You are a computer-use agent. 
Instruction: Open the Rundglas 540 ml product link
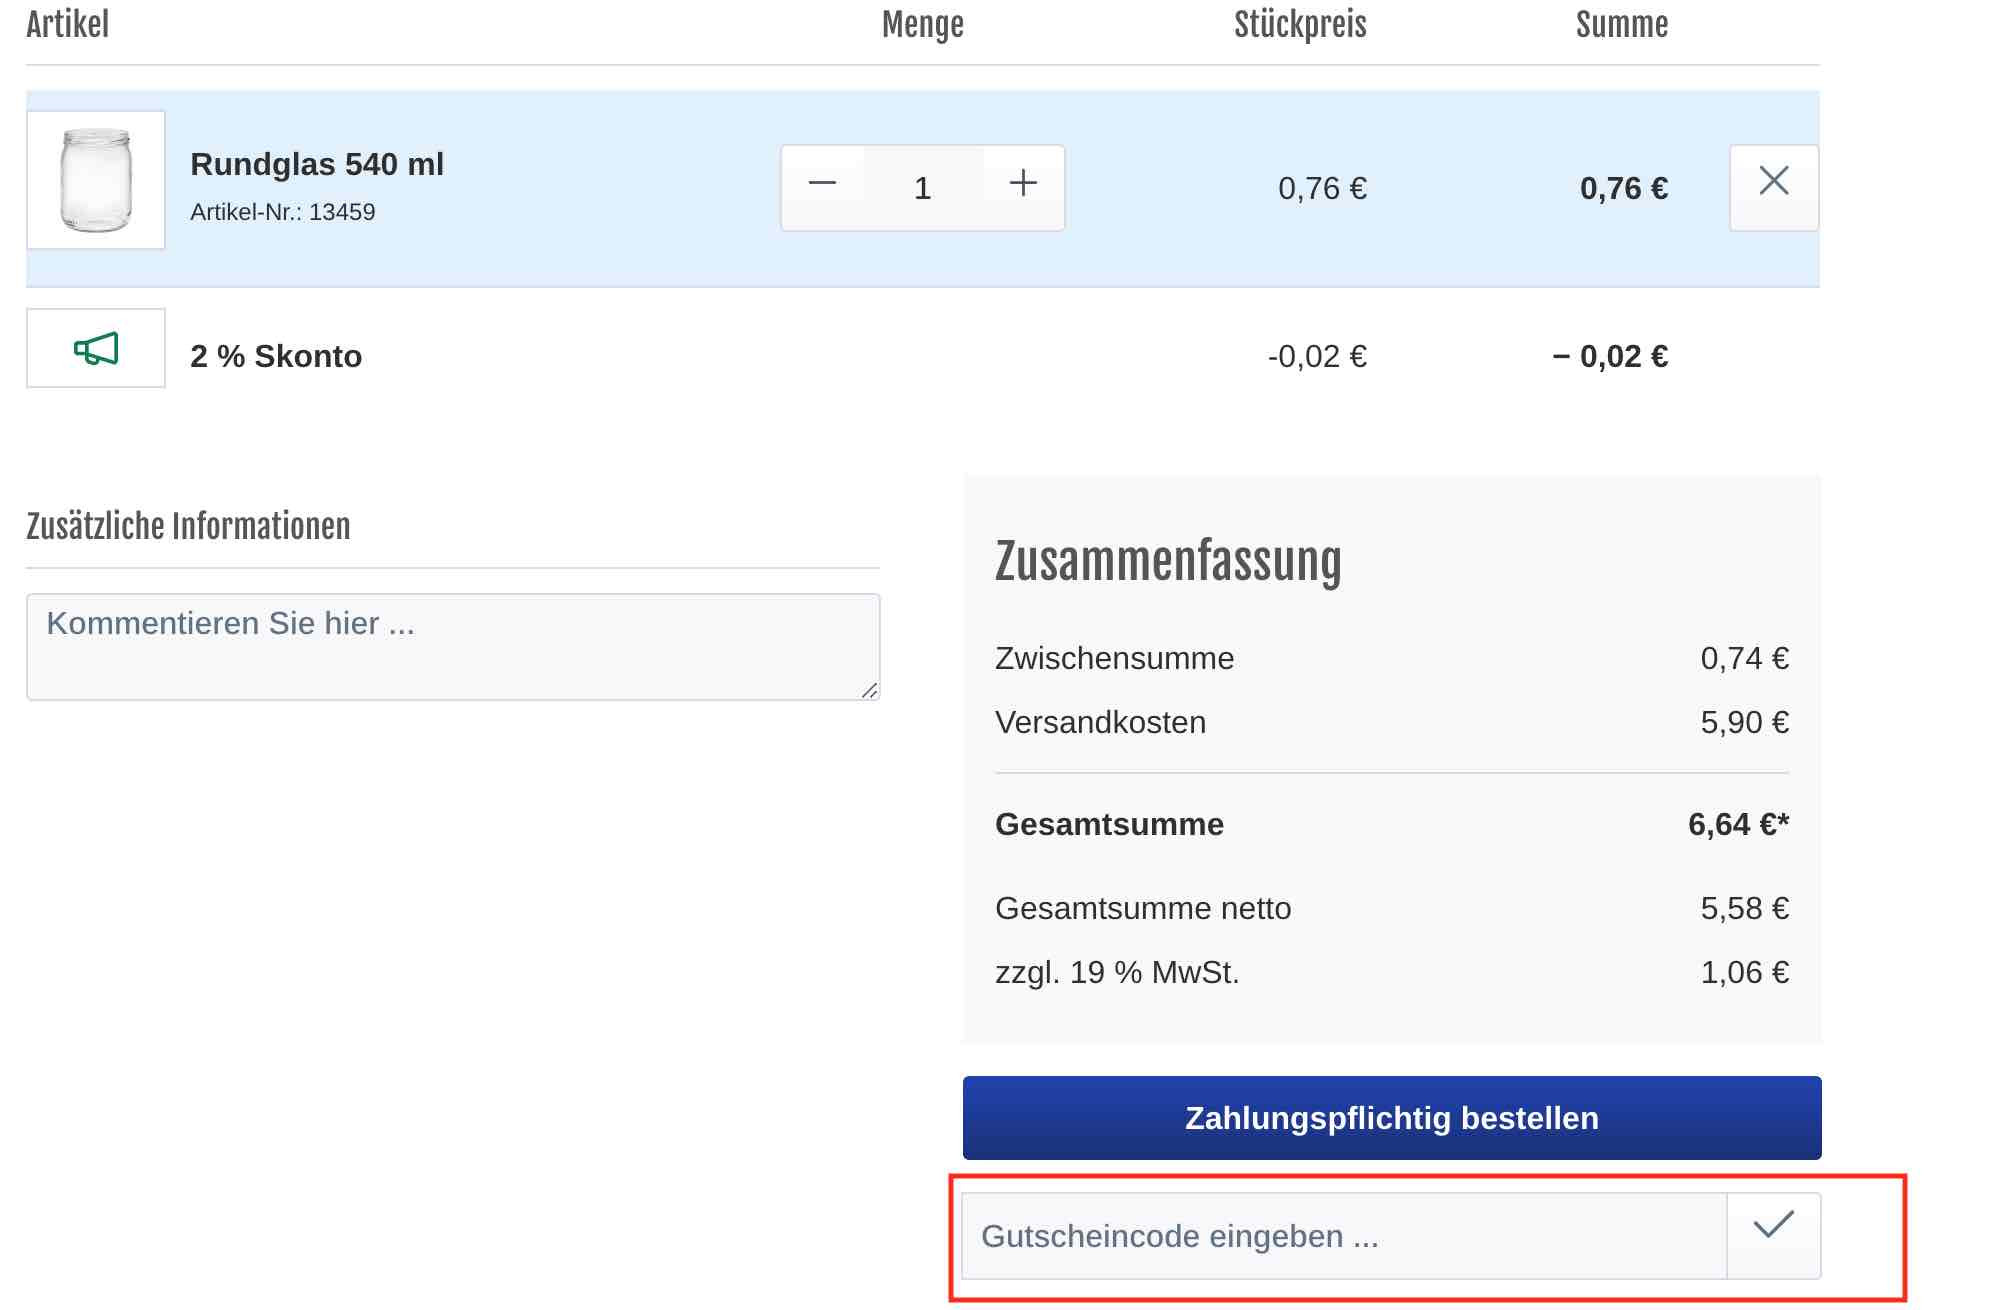coord(316,164)
